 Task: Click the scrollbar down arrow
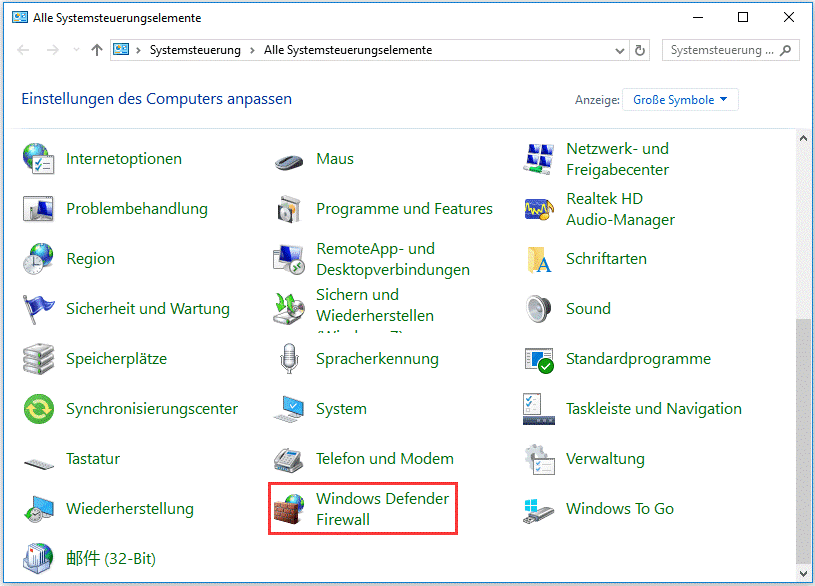(x=803, y=574)
